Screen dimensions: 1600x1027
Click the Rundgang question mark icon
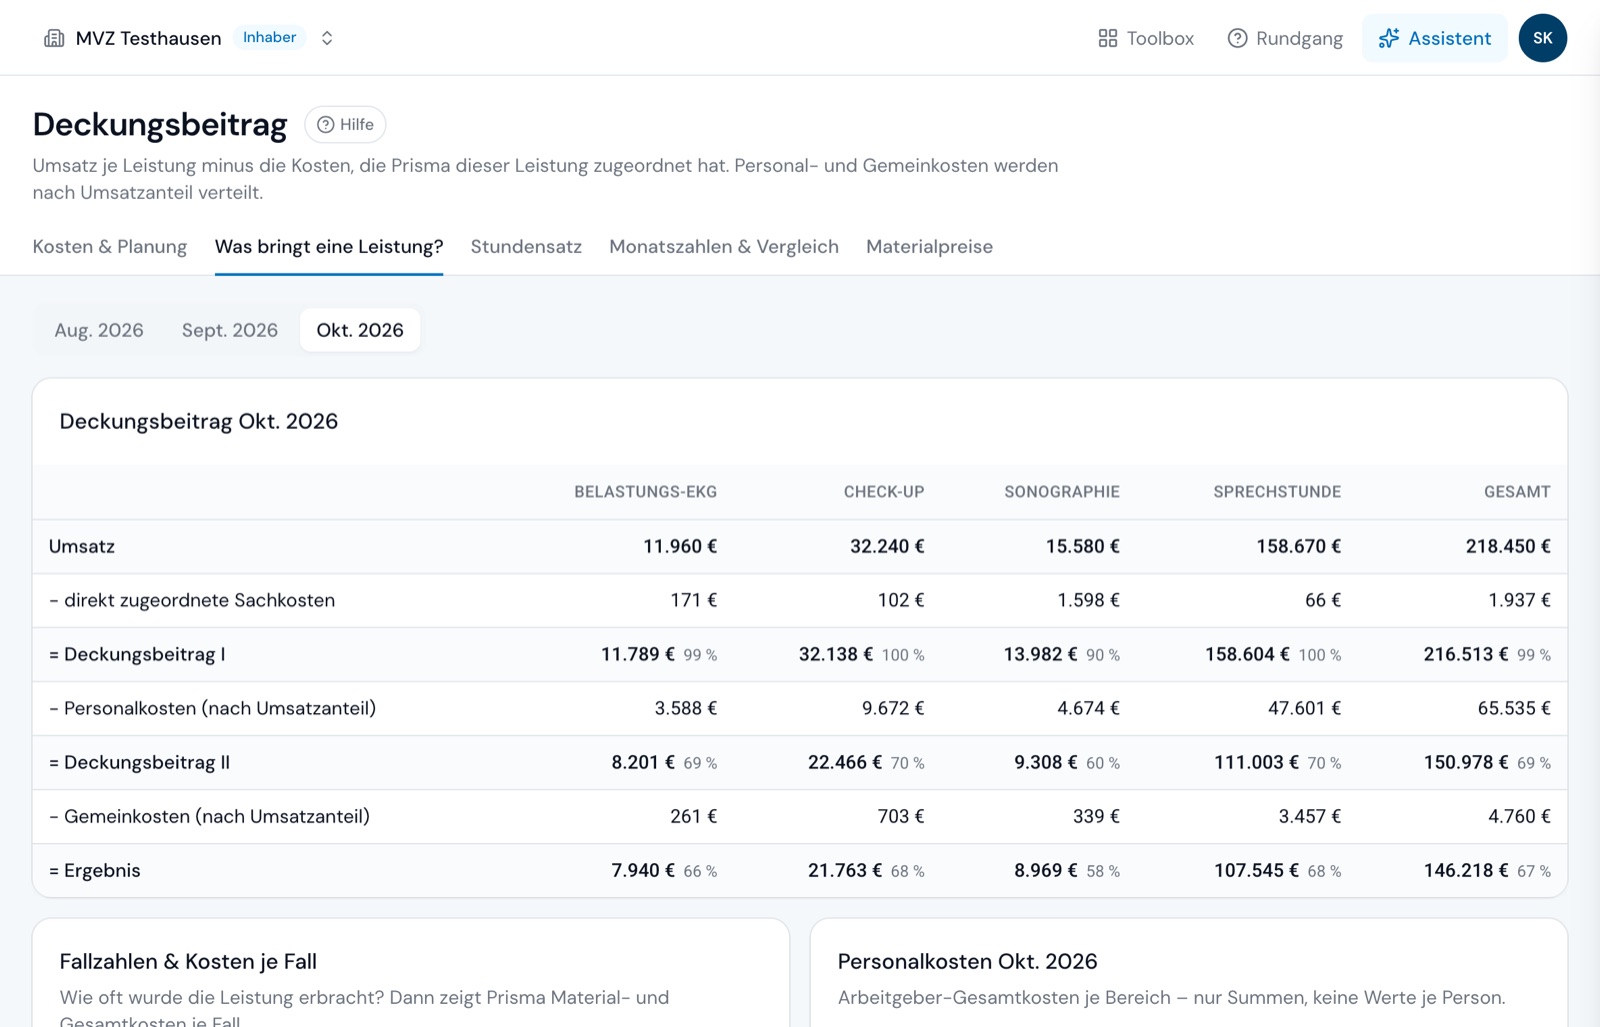(1237, 38)
